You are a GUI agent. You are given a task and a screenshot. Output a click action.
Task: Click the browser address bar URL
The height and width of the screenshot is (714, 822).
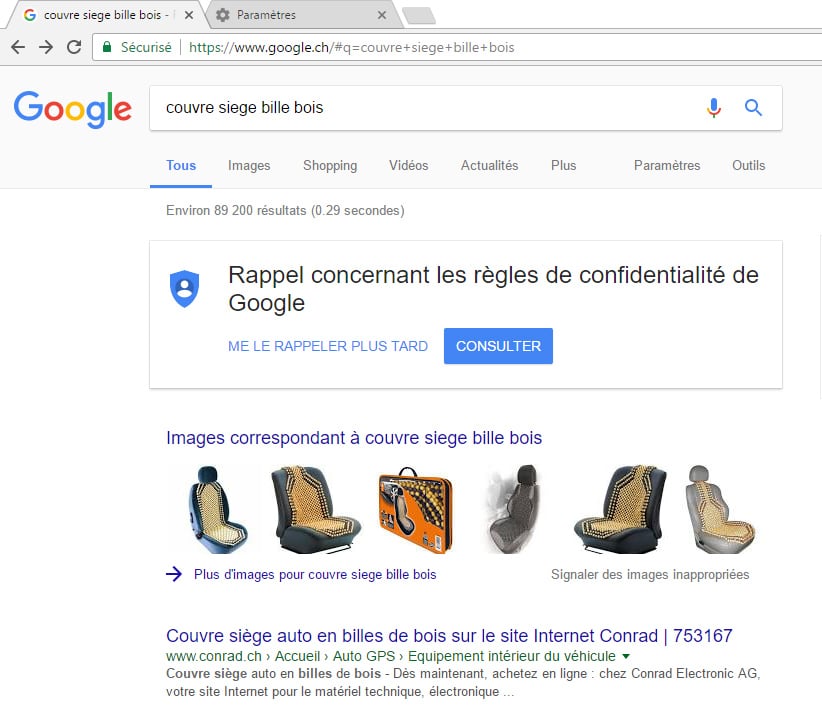click(x=351, y=47)
